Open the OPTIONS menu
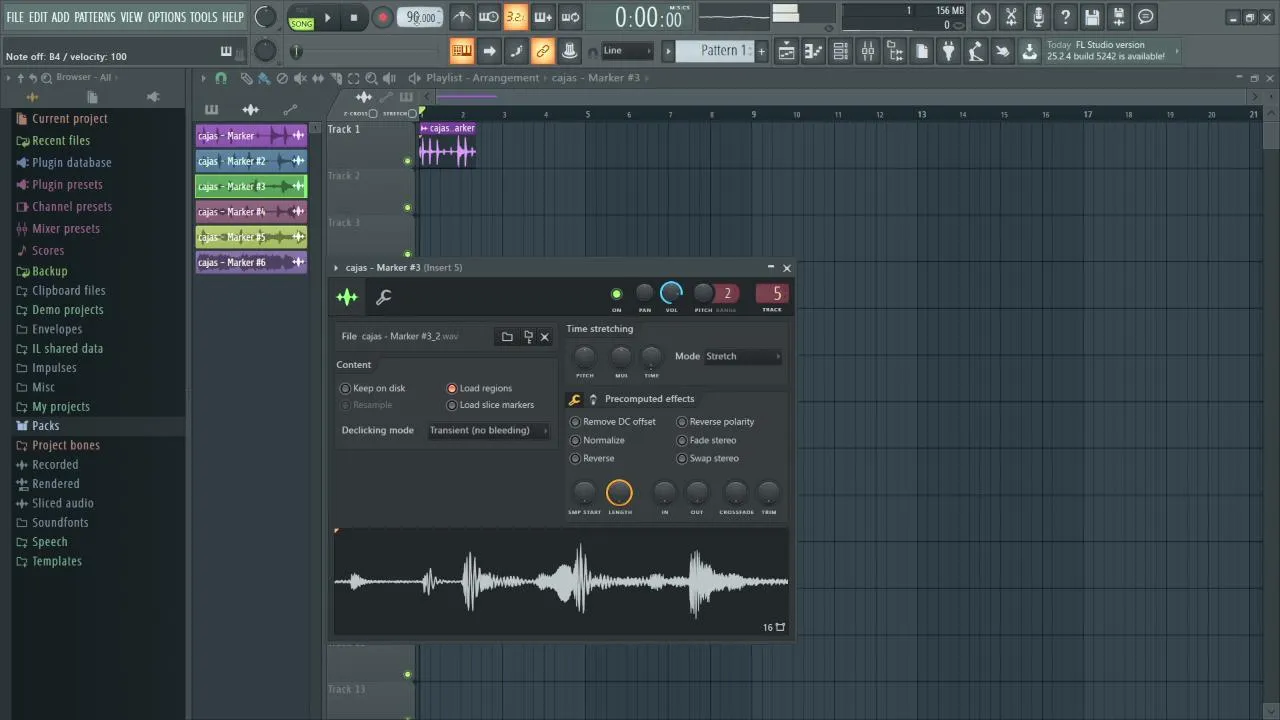The image size is (1280, 720). pyautogui.click(x=167, y=17)
